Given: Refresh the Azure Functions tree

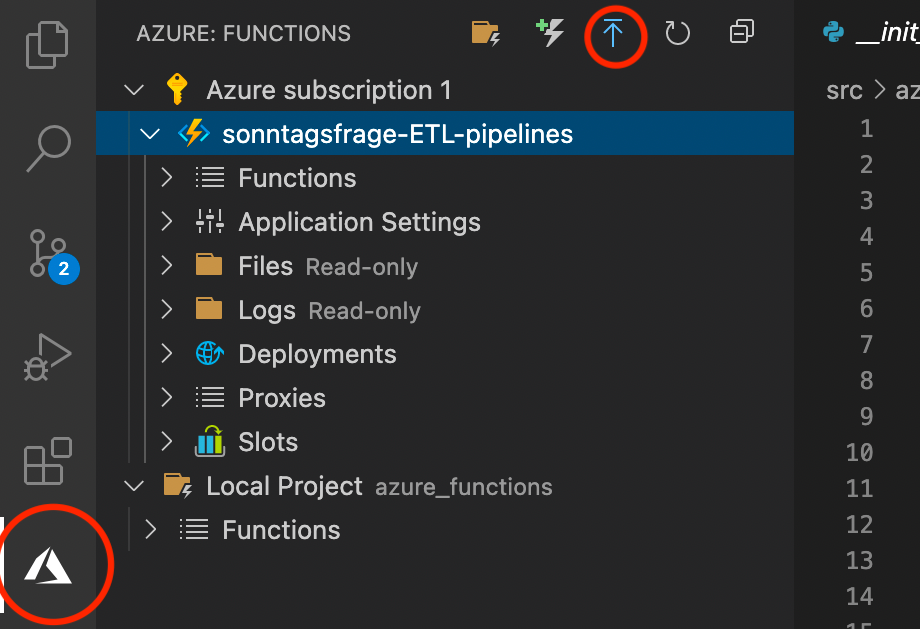Looking at the screenshot, I should coord(678,34).
